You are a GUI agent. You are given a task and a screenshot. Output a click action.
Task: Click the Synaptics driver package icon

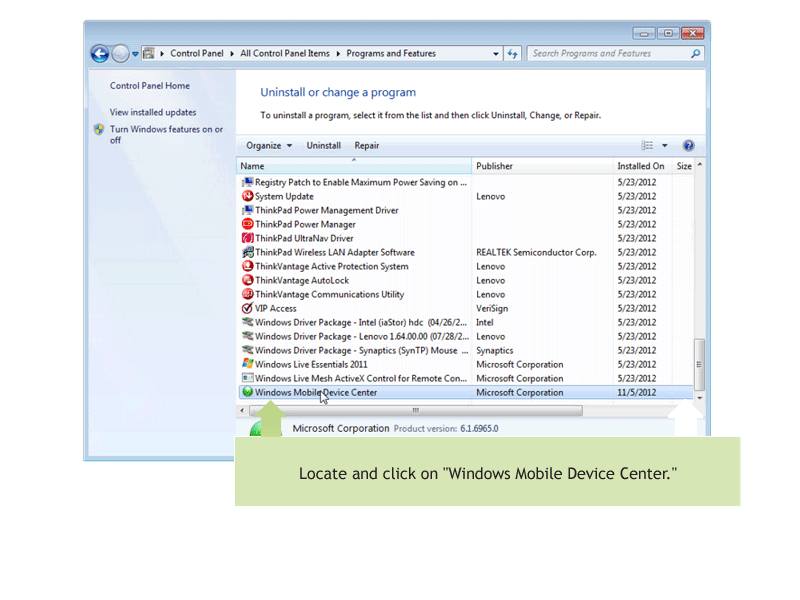pos(247,350)
